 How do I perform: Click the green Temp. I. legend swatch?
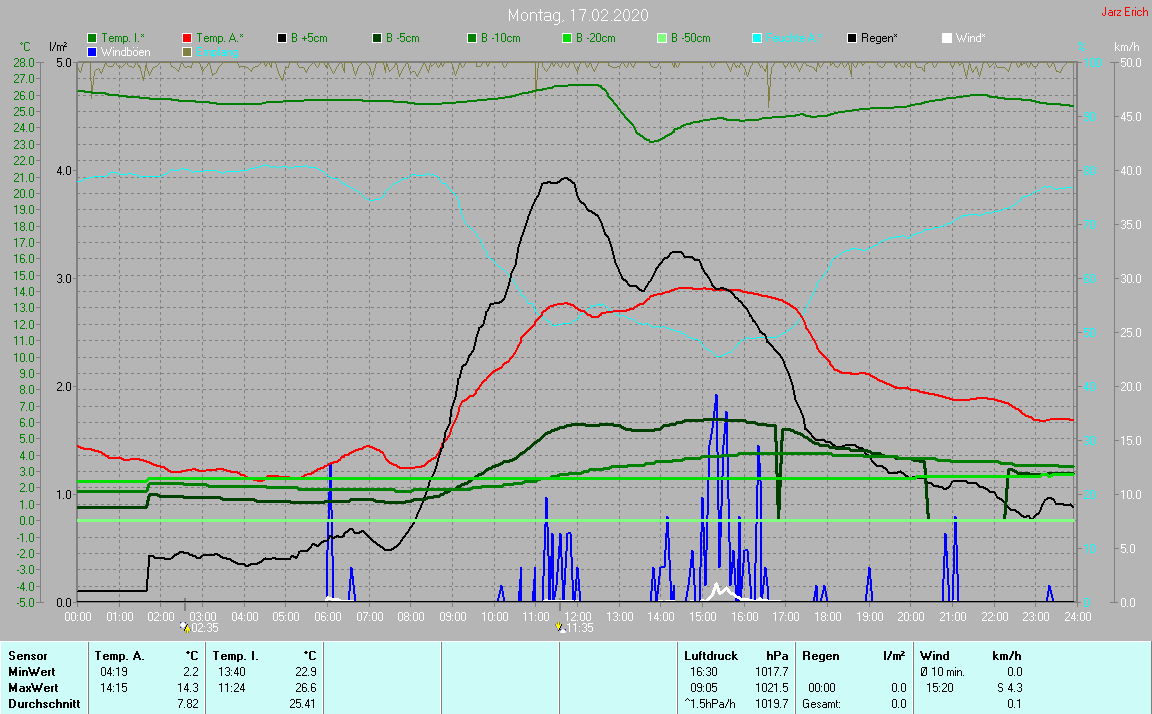pyautogui.click(x=93, y=38)
